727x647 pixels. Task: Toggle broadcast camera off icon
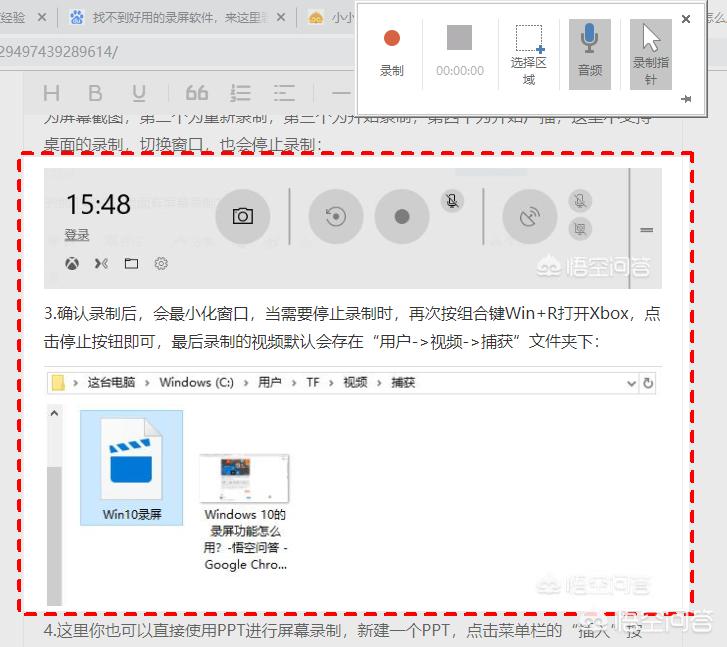click(x=580, y=229)
